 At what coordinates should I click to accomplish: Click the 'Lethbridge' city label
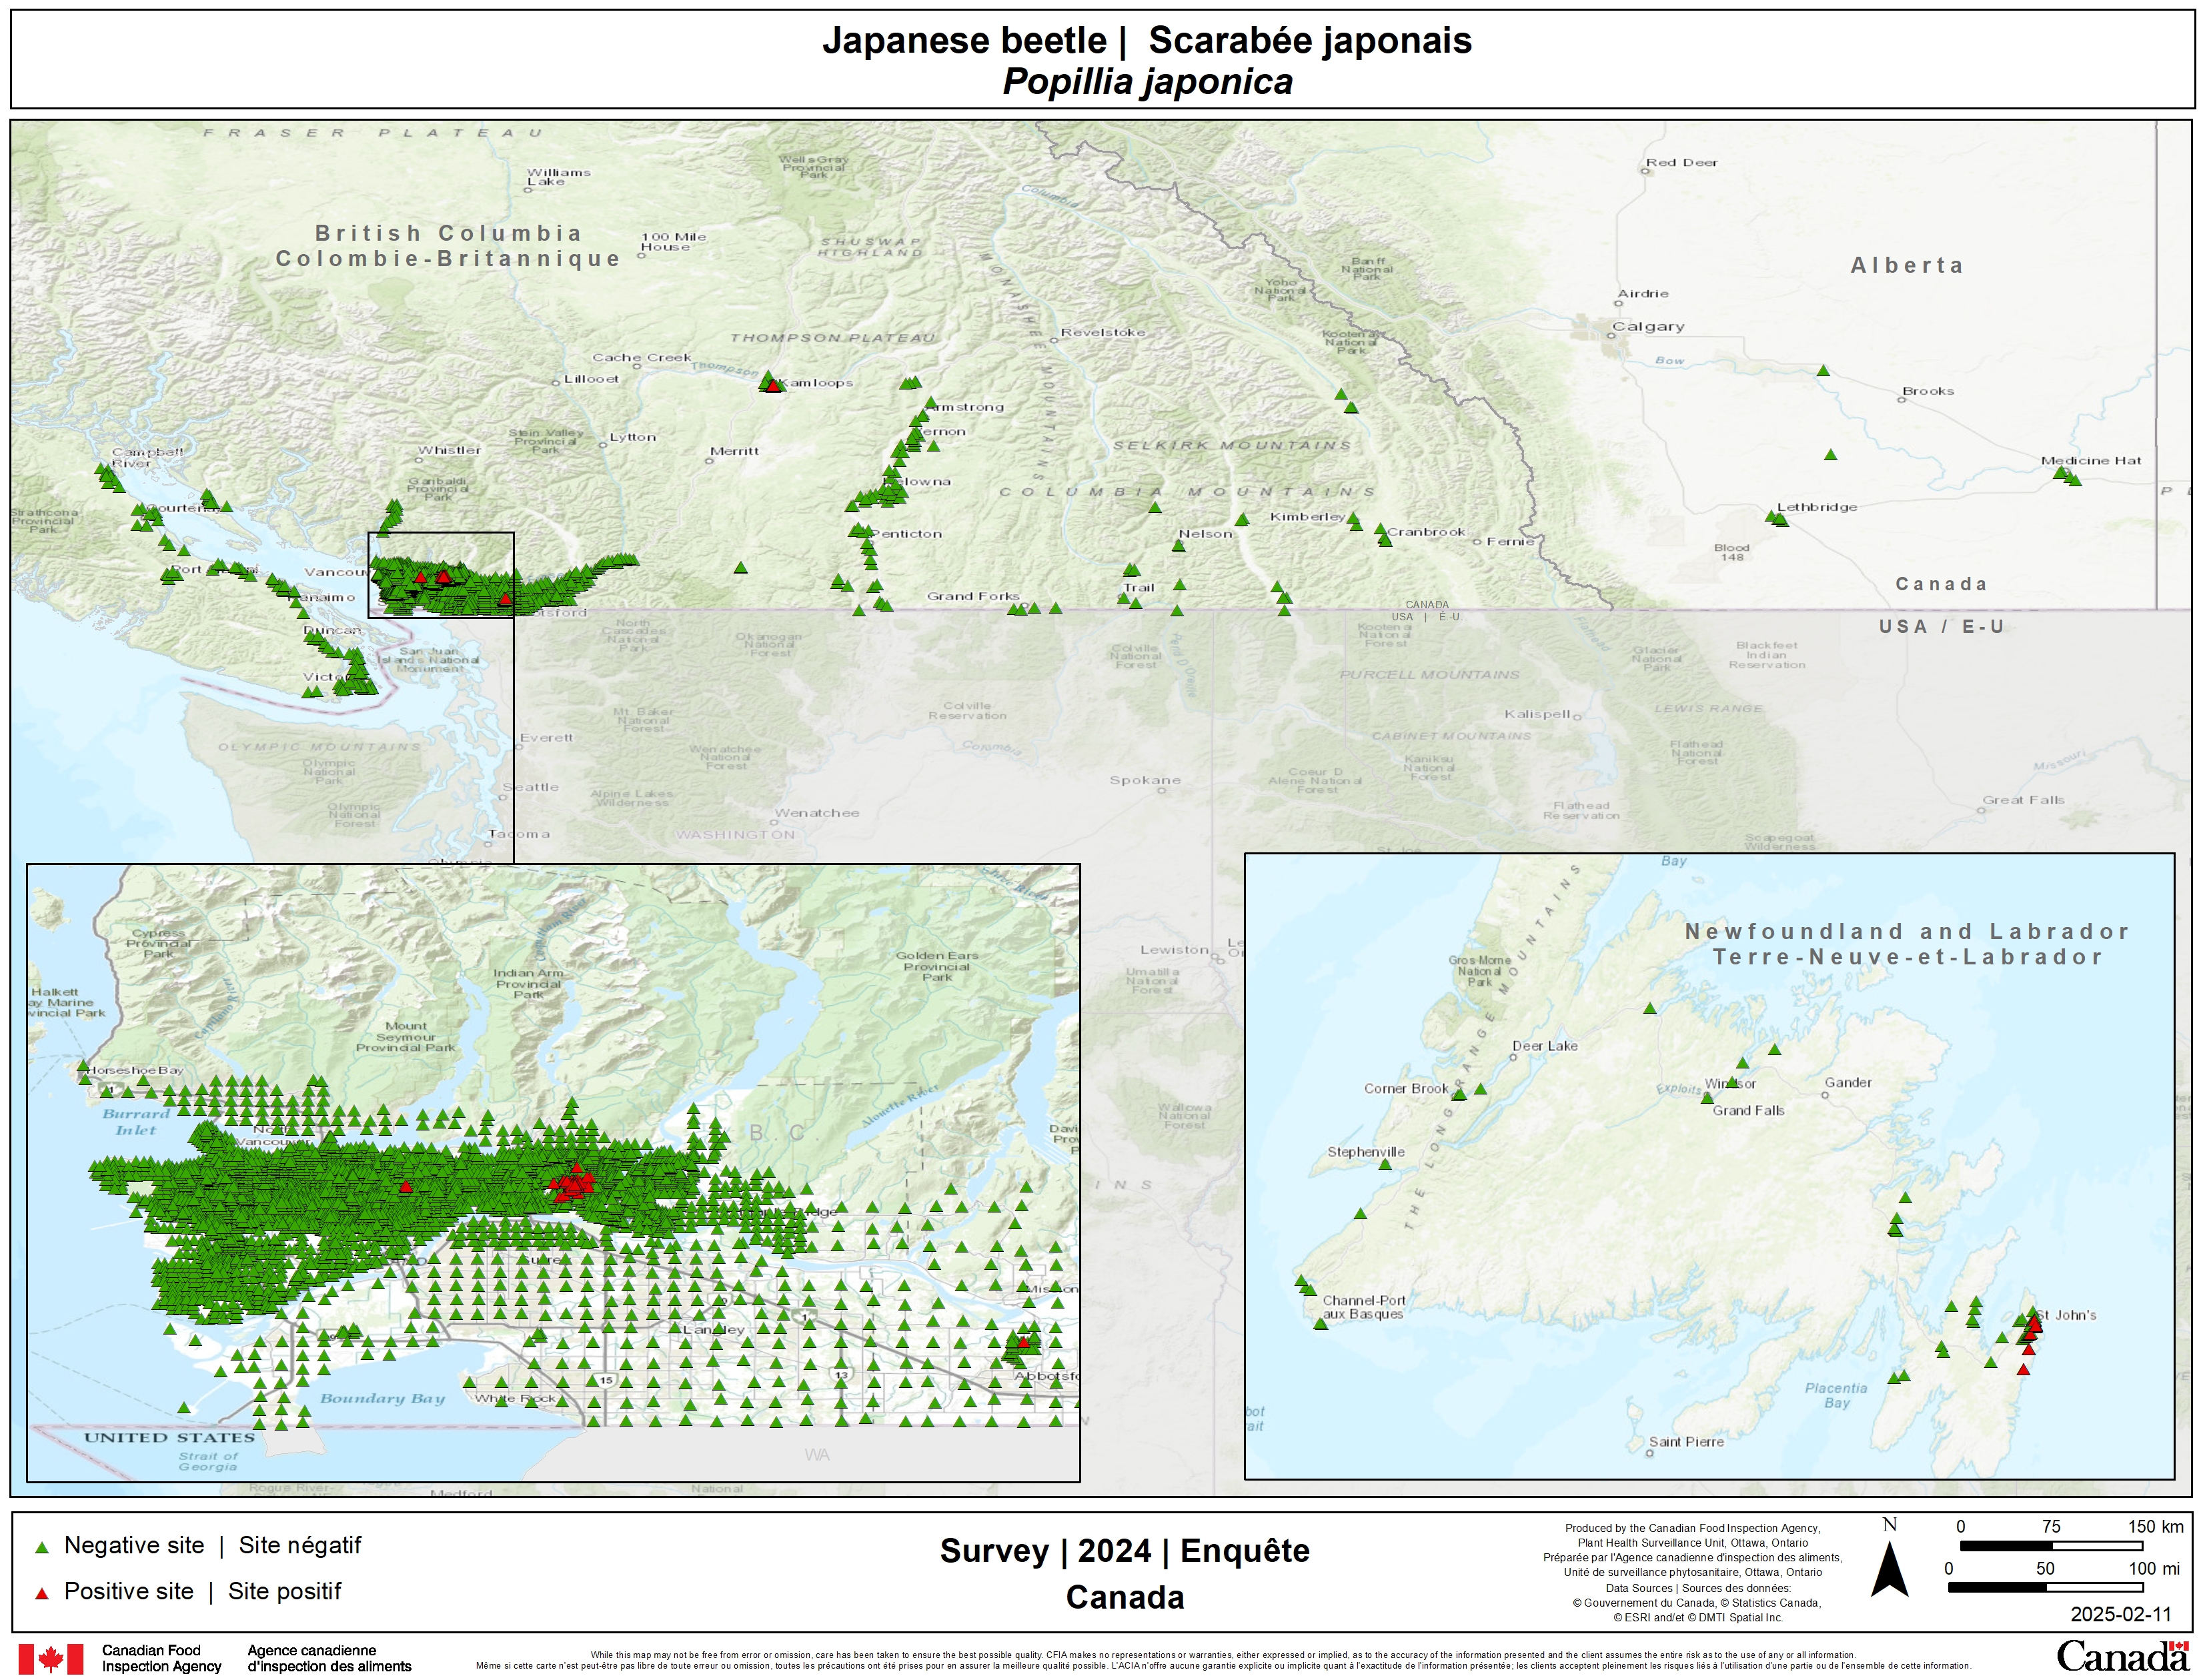click(1817, 507)
